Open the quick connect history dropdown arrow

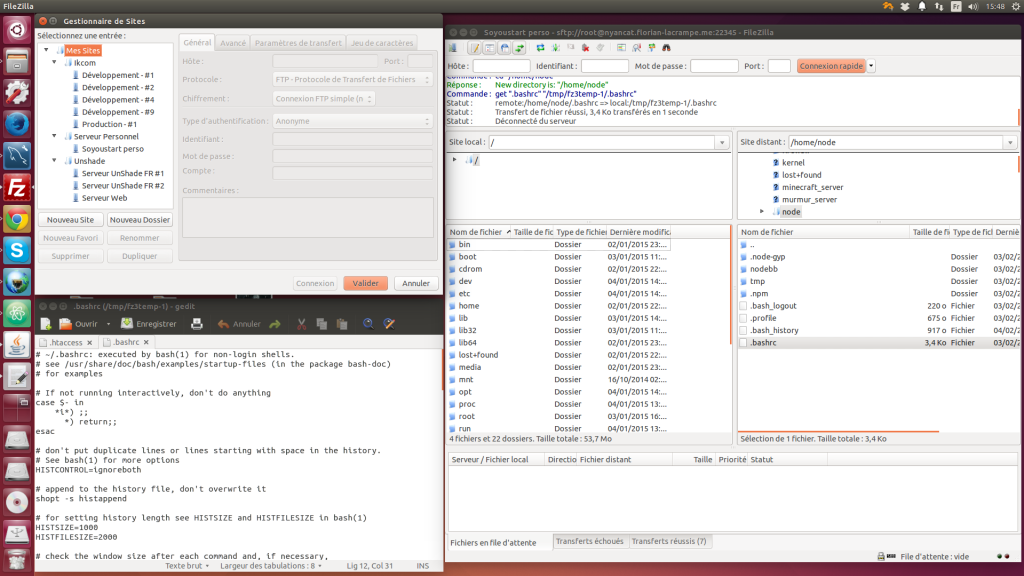coord(871,66)
